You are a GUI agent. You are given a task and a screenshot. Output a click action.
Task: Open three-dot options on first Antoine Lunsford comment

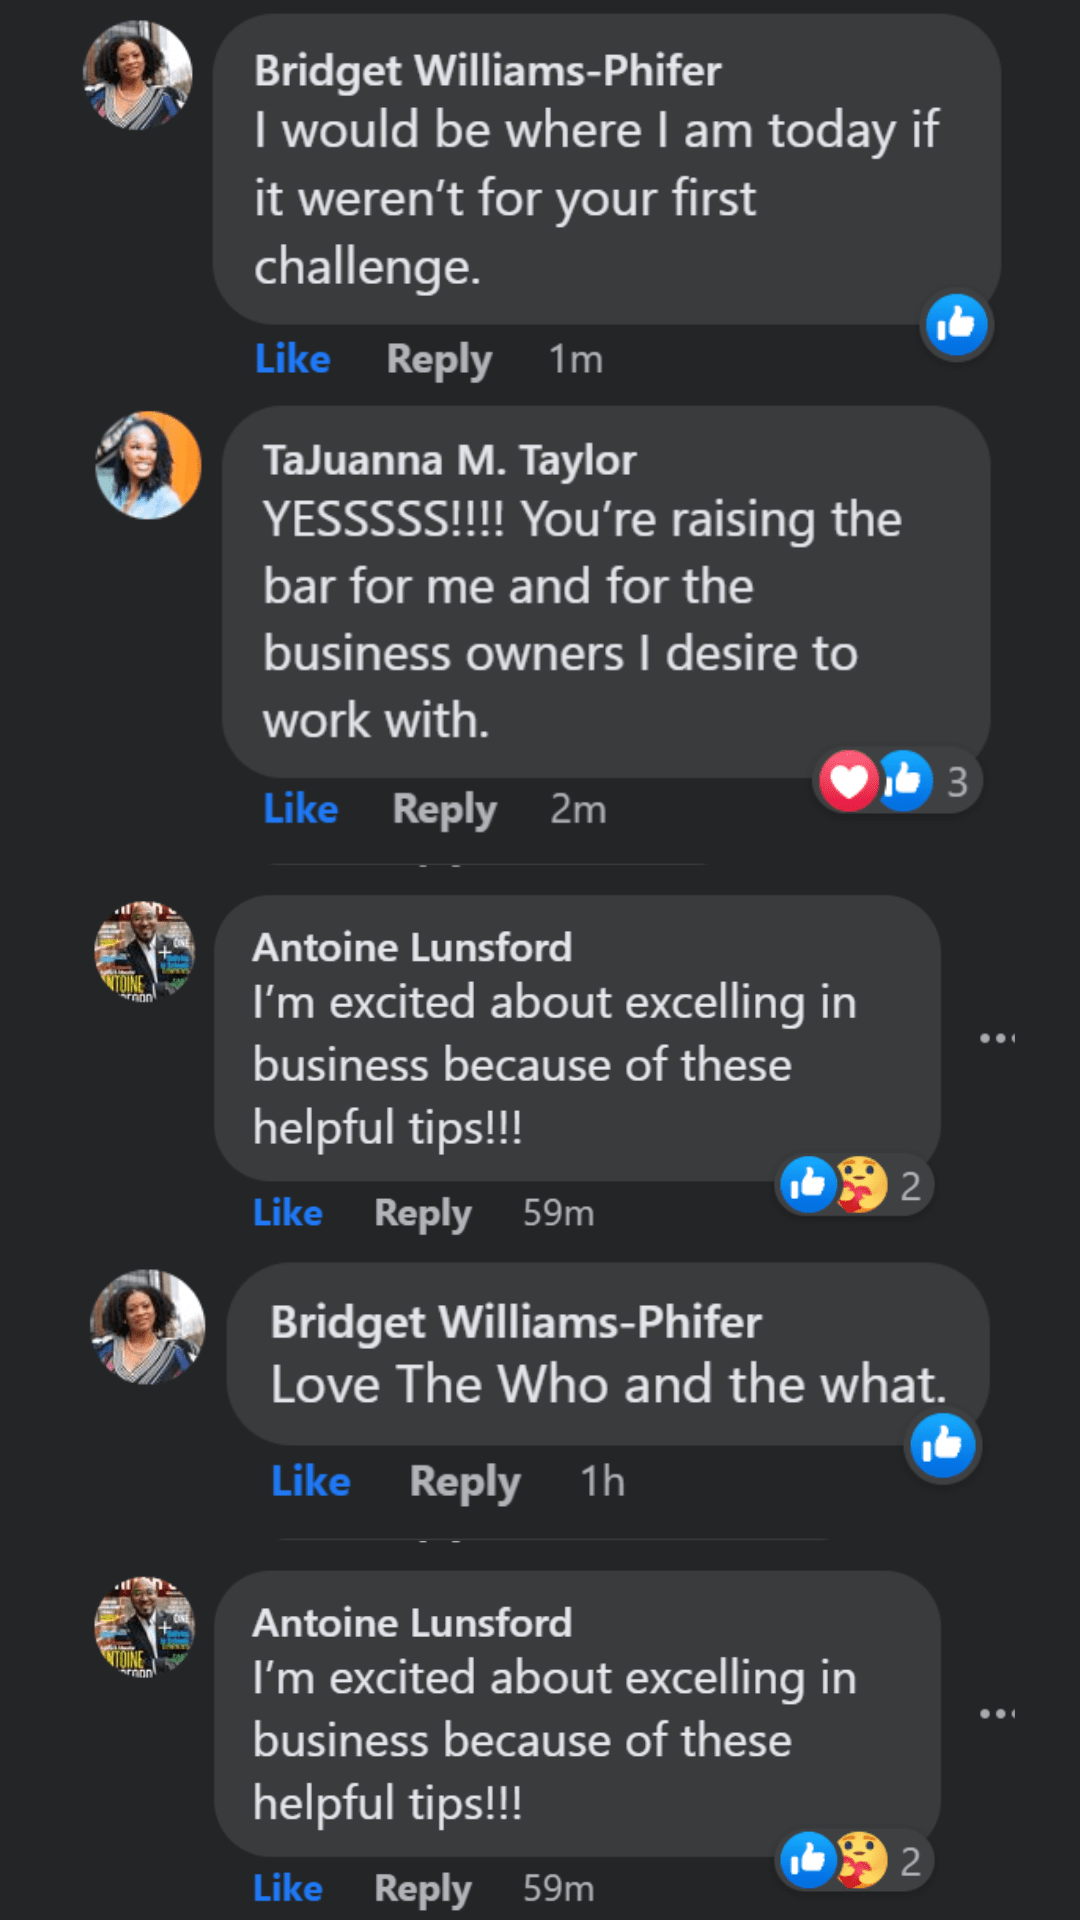coord(997,1038)
